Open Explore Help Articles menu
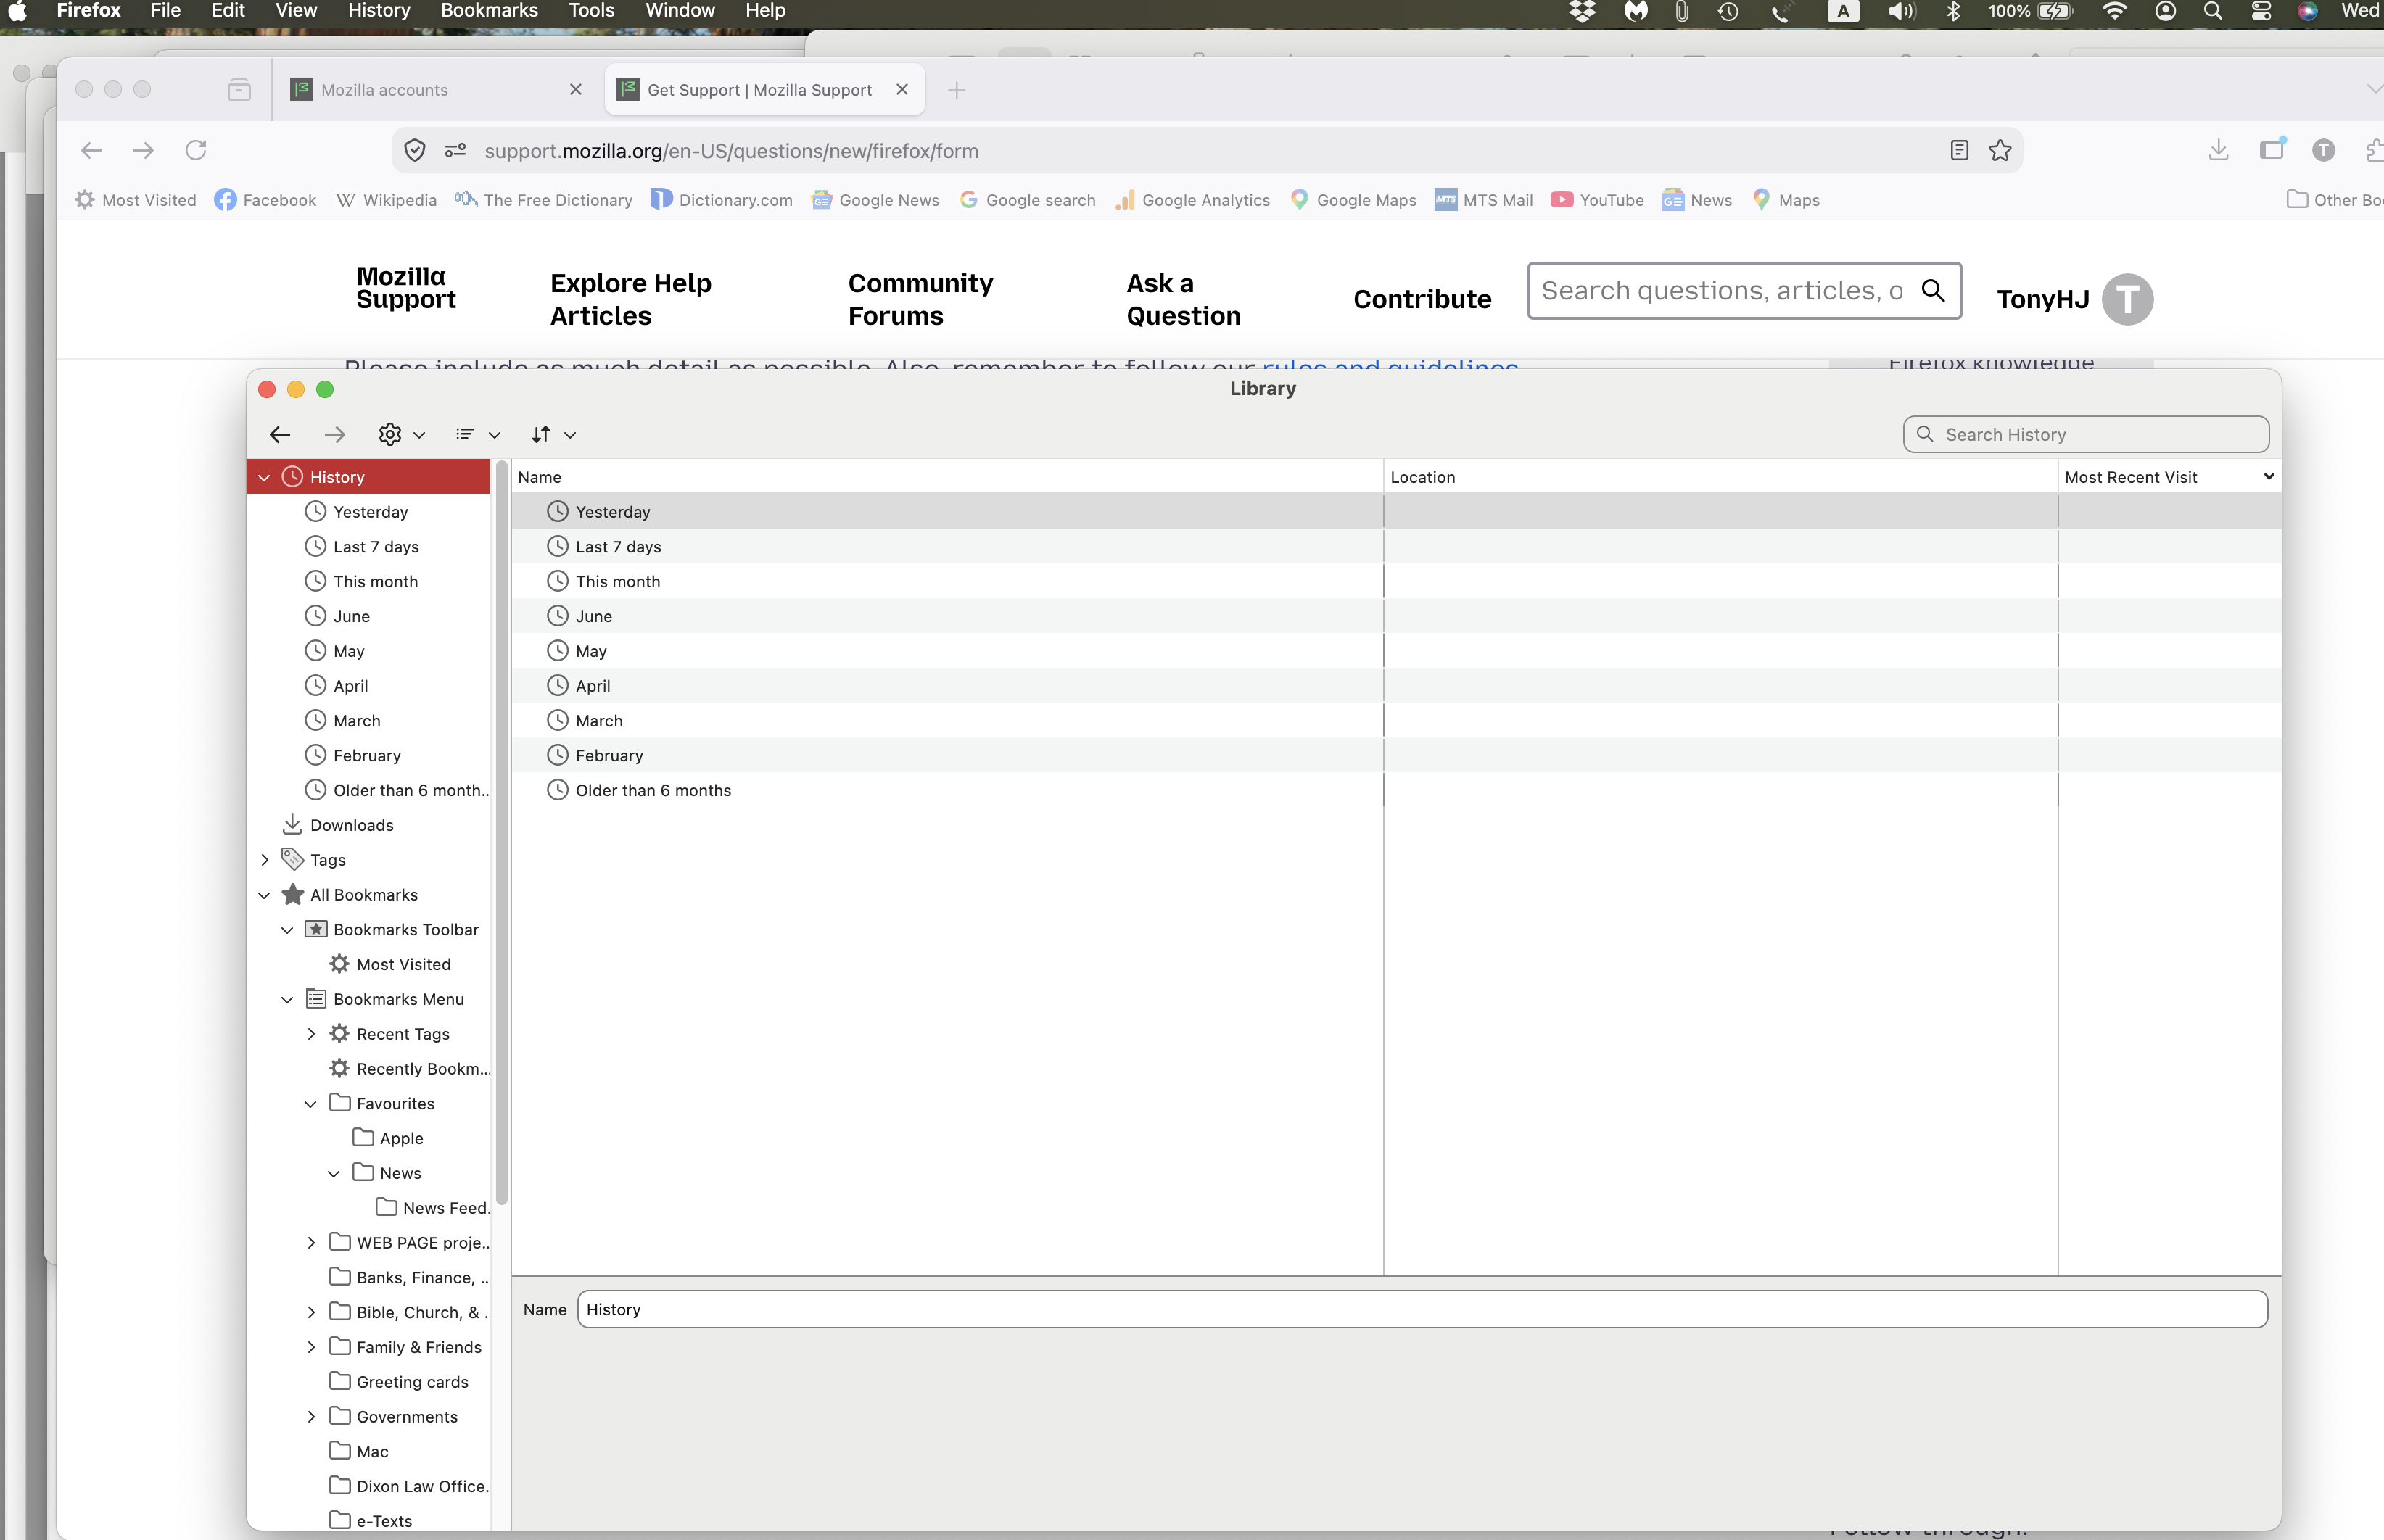 point(631,299)
